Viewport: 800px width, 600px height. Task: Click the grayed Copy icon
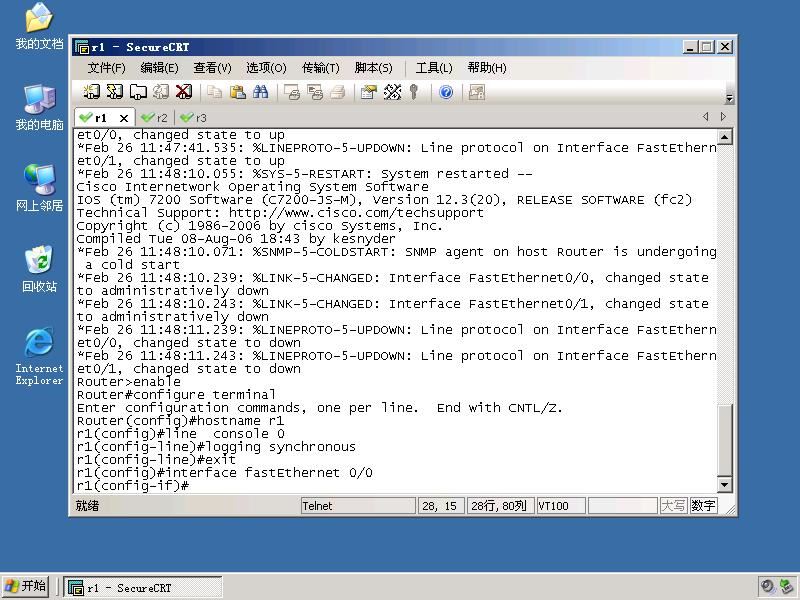214,92
